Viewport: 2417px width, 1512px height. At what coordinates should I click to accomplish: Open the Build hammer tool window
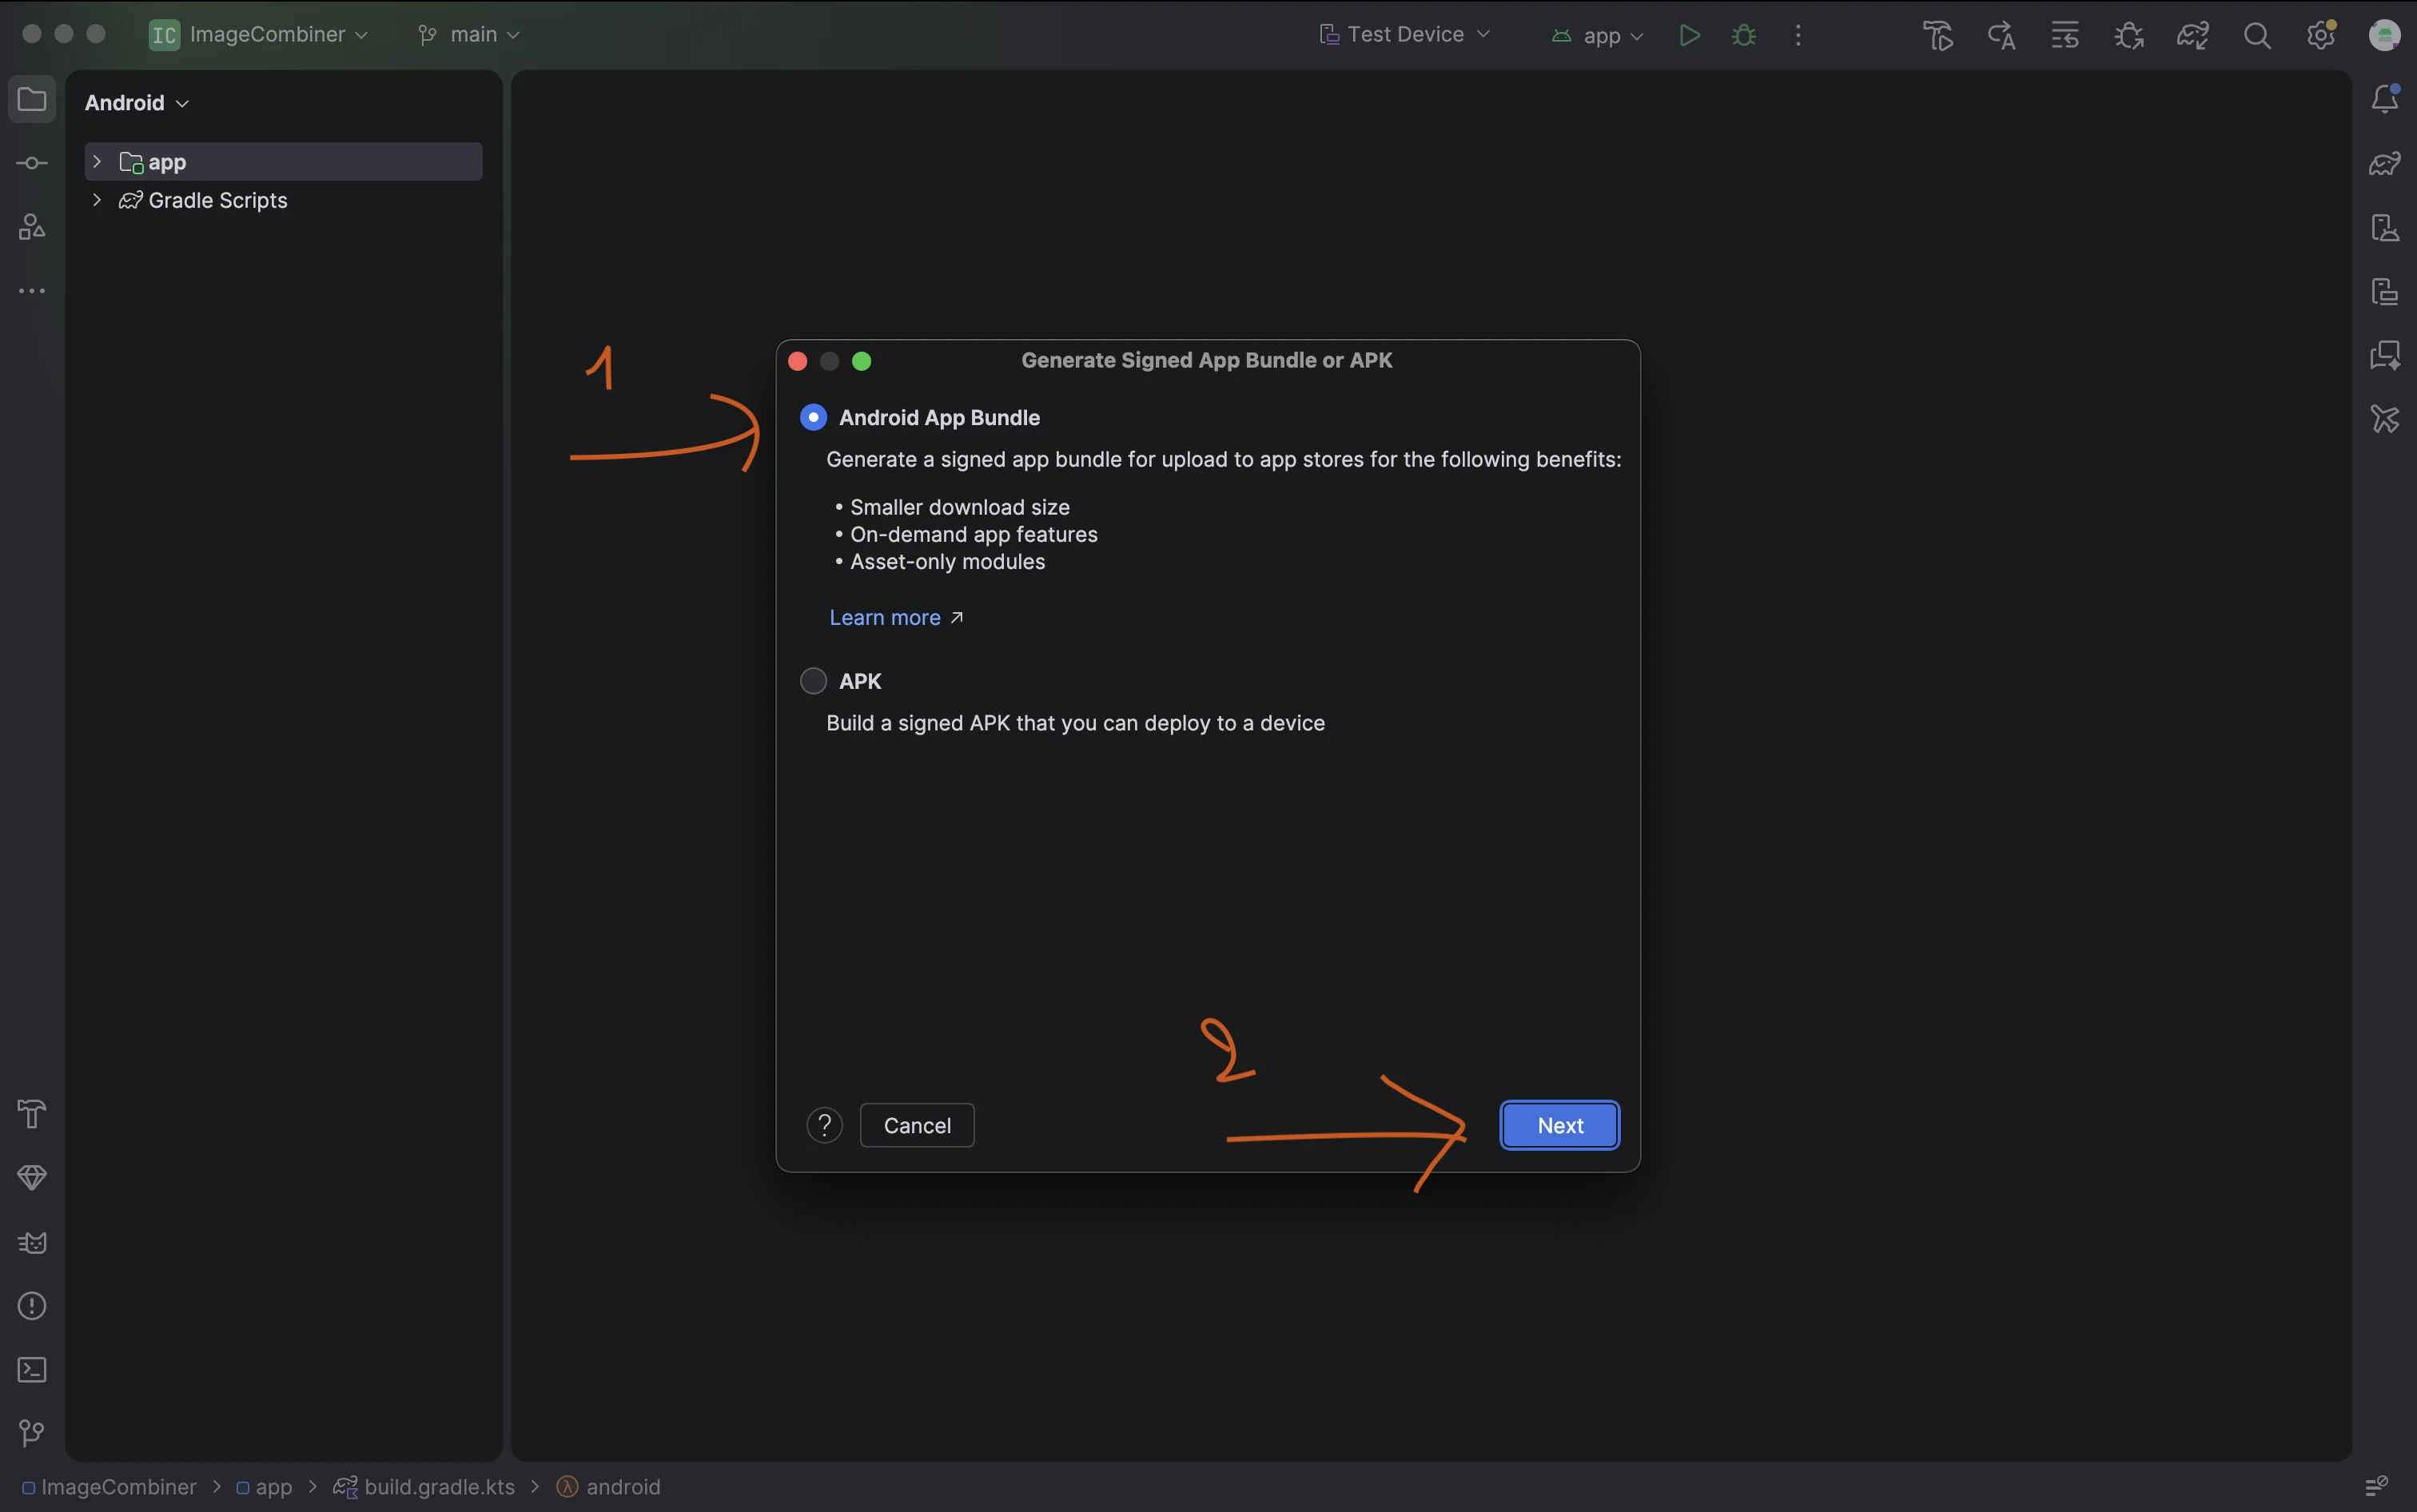pyautogui.click(x=32, y=1114)
